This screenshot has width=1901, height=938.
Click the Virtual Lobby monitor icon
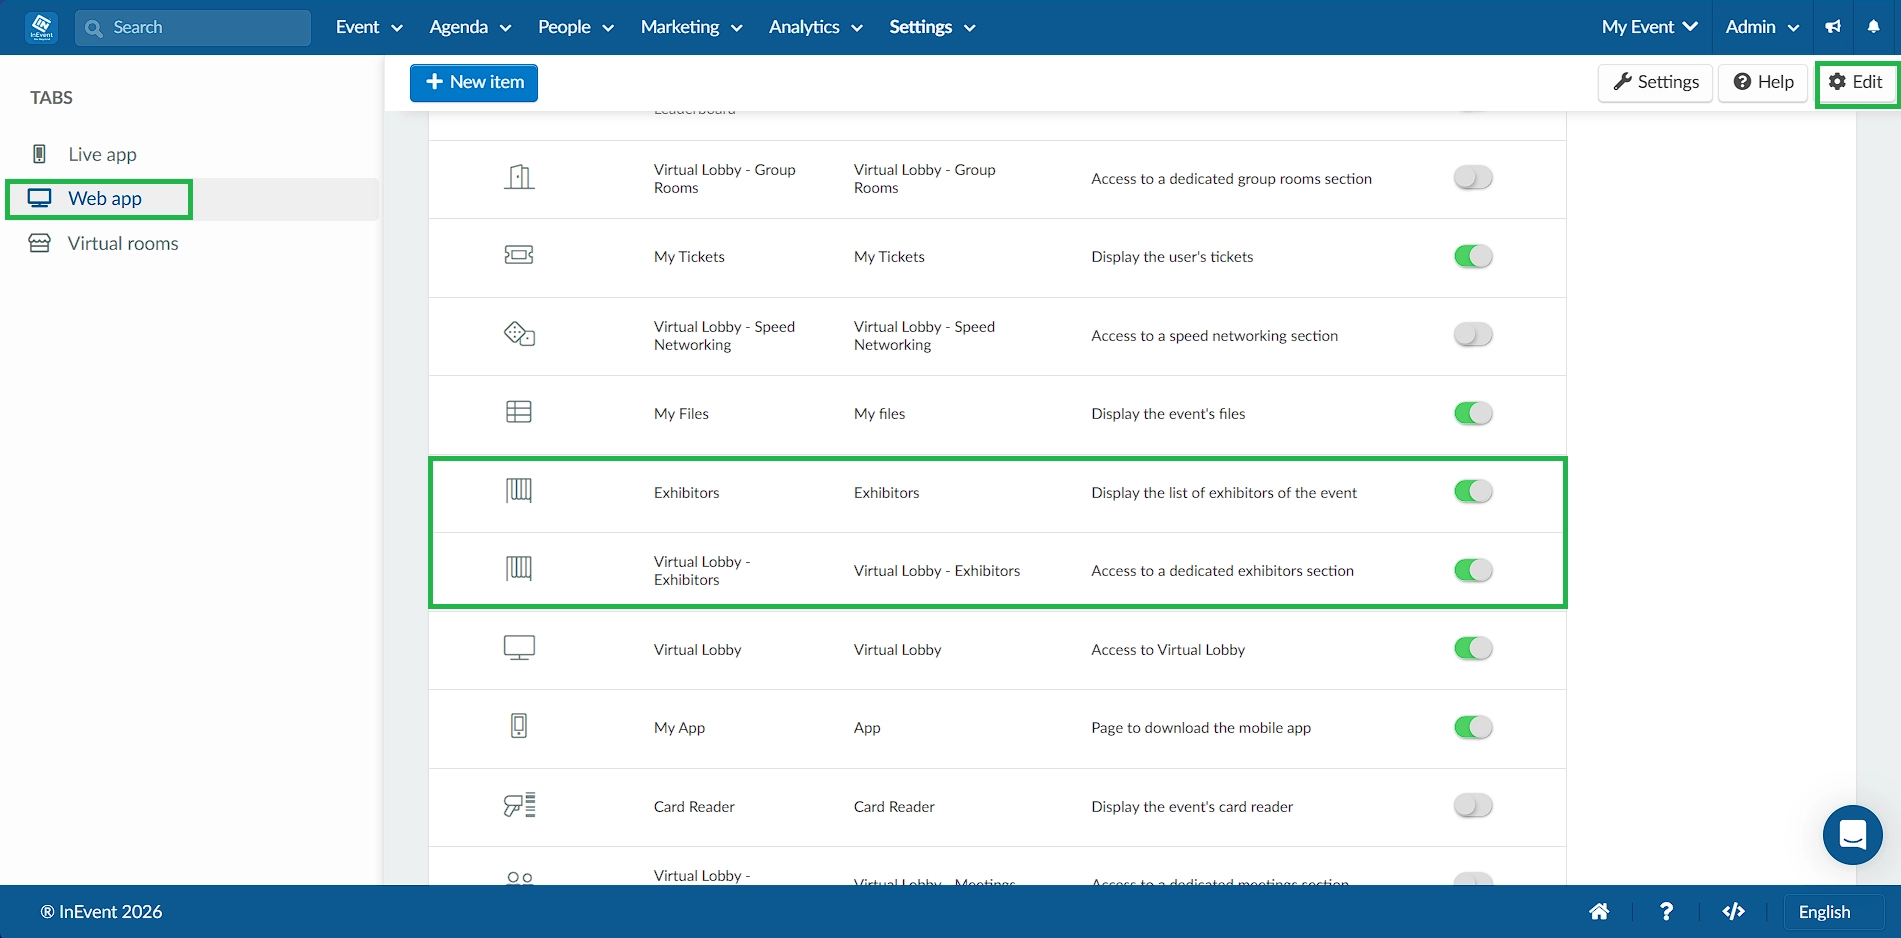click(x=519, y=648)
